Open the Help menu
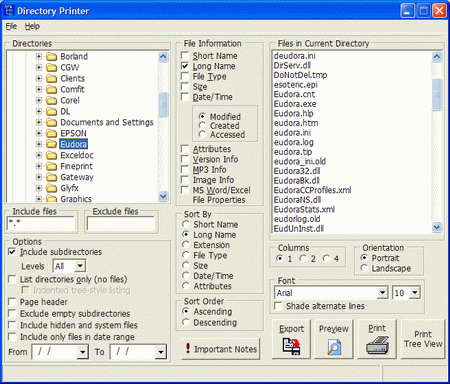 [32, 26]
